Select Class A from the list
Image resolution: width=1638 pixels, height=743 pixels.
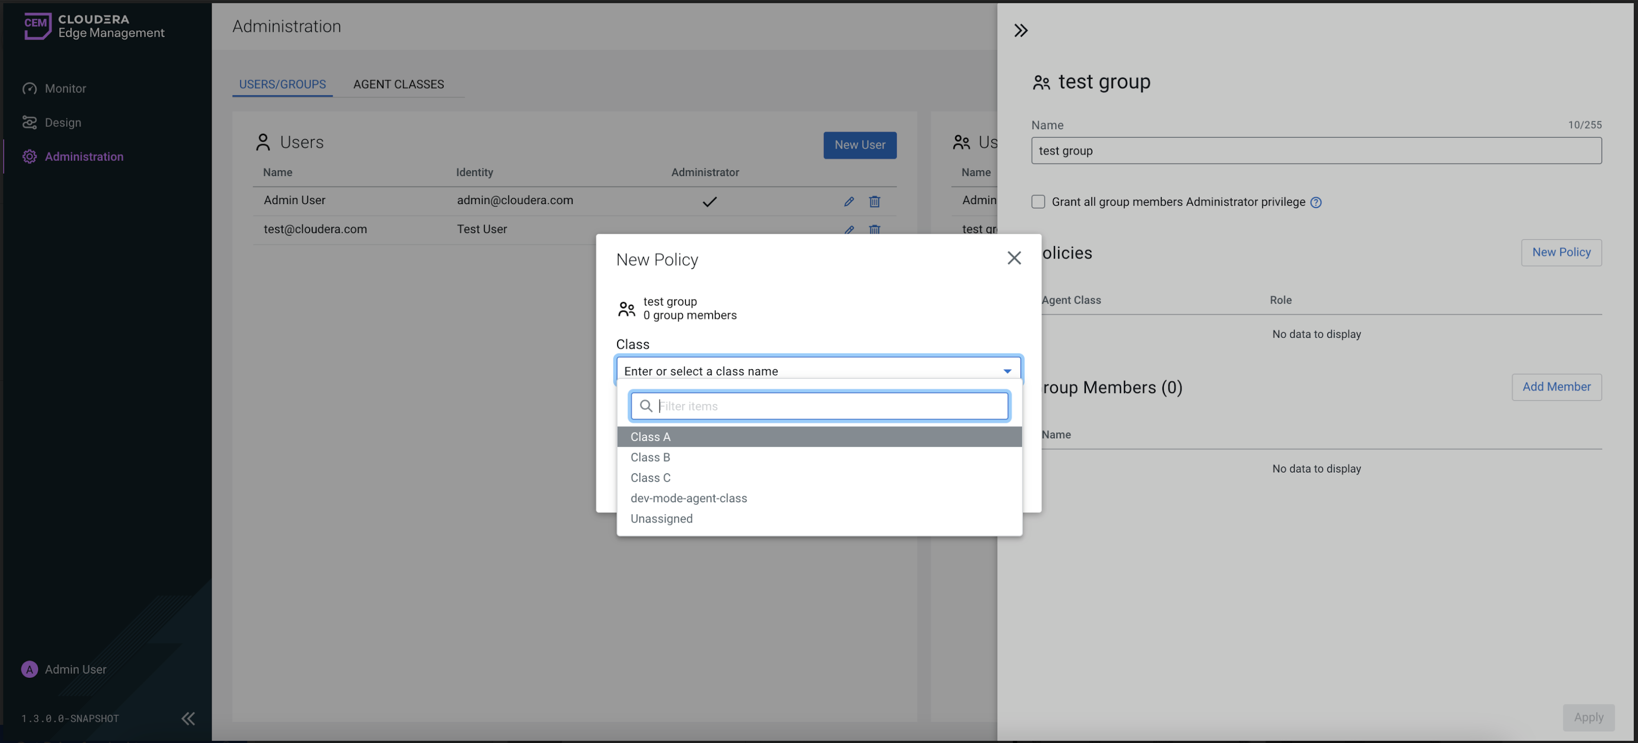[x=651, y=437]
